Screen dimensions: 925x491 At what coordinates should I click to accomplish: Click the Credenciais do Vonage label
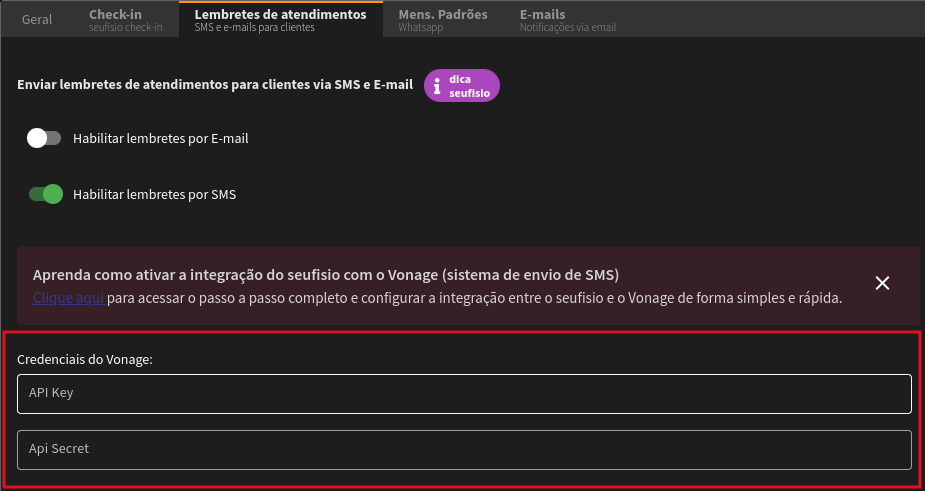click(x=85, y=359)
